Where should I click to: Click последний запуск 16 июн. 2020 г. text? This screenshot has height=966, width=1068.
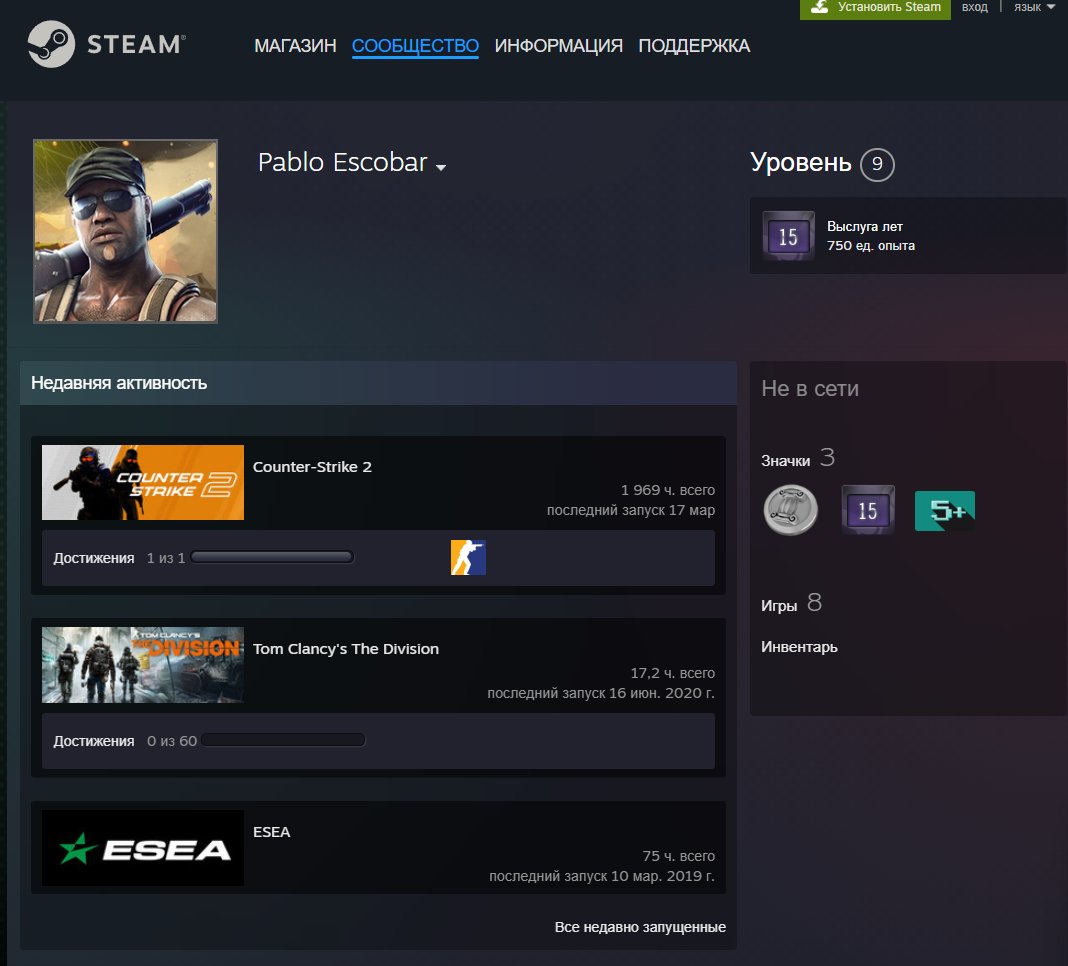[x=601, y=693]
